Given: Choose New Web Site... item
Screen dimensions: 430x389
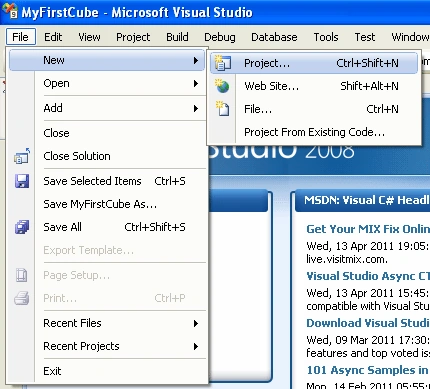Looking at the screenshot, I should tap(314, 86).
